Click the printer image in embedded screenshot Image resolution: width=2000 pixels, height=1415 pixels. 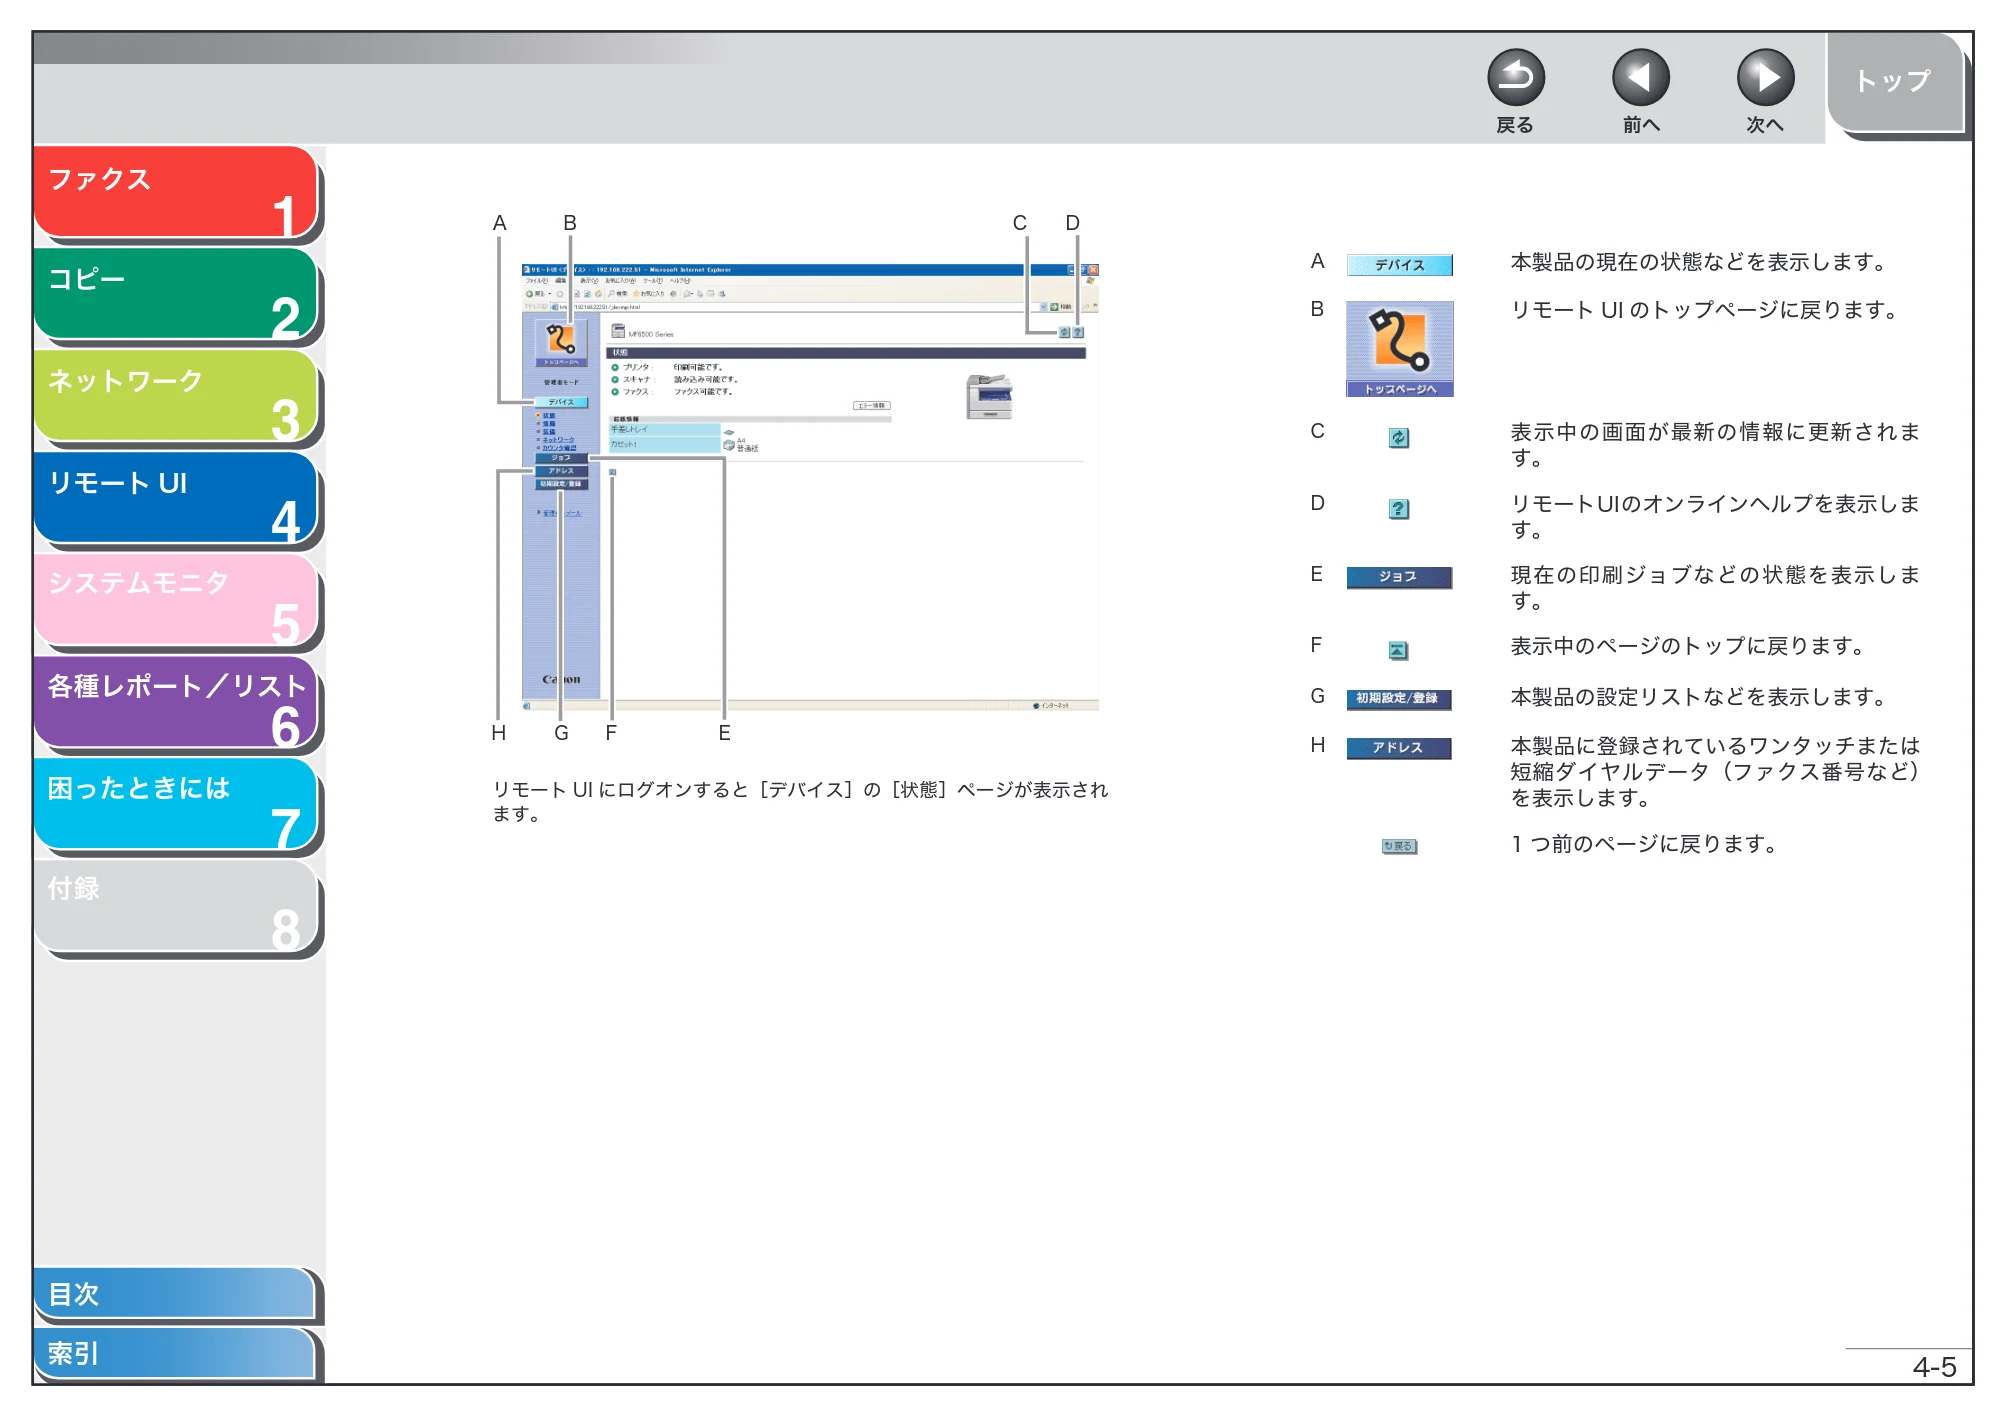[989, 396]
